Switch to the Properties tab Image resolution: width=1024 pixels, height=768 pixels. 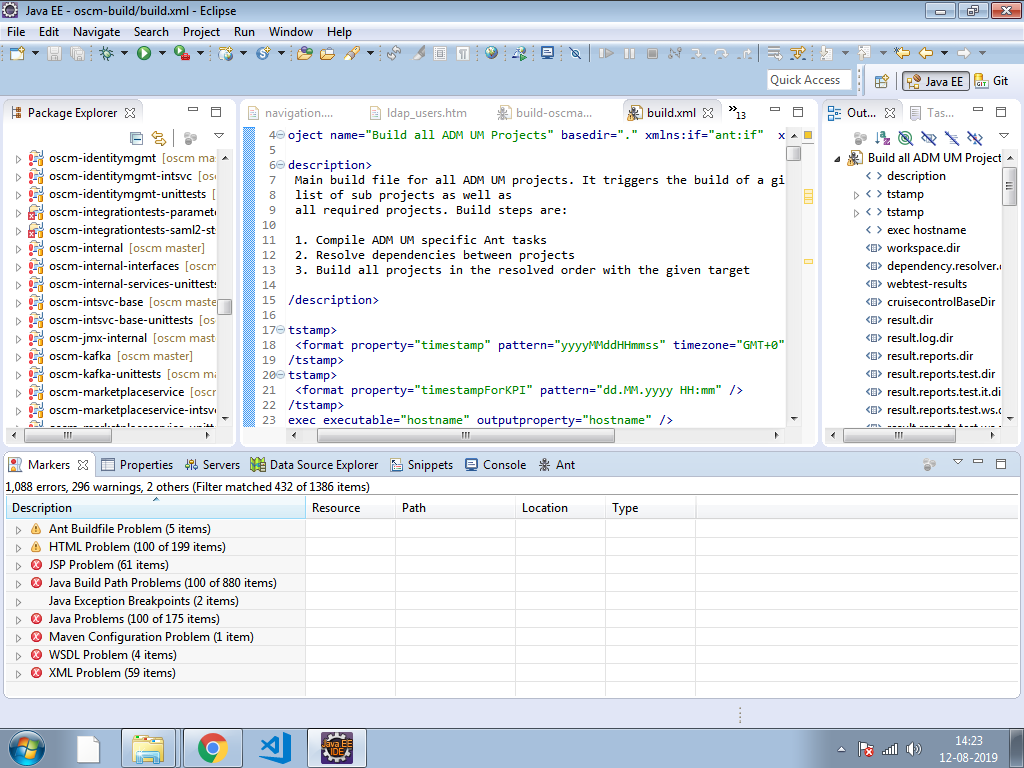coord(137,465)
